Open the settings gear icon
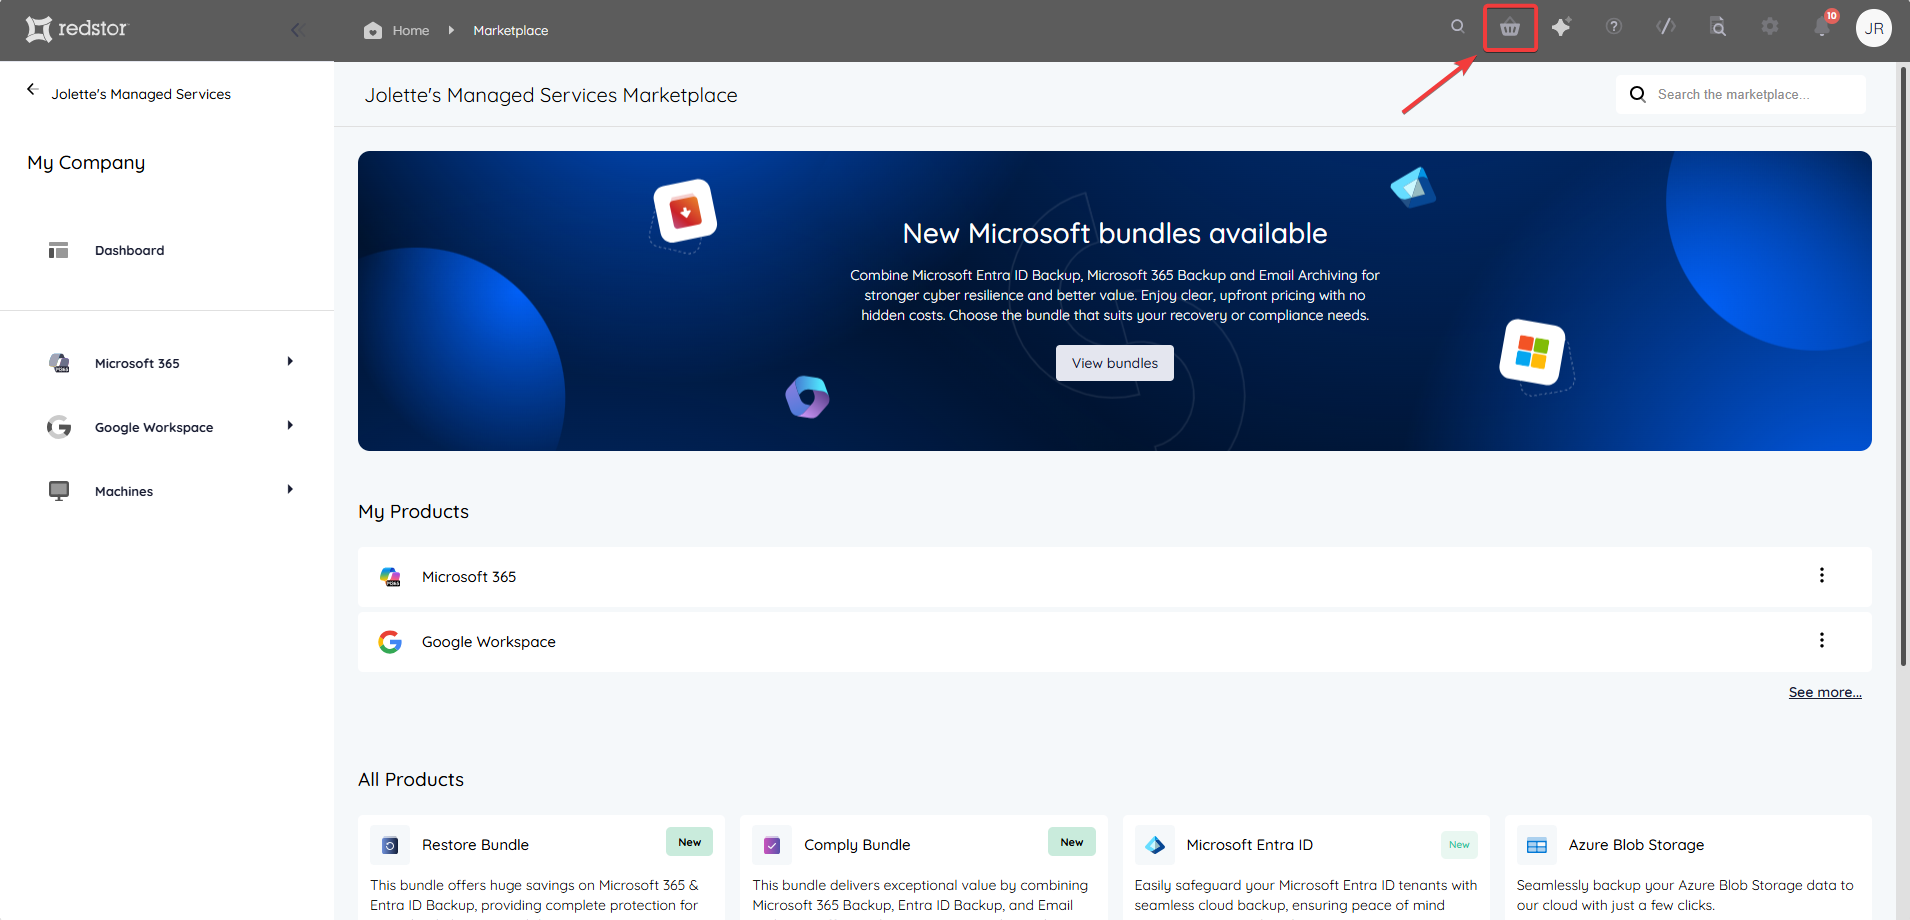Image resolution: width=1910 pixels, height=920 pixels. pyautogui.click(x=1770, y=27)
